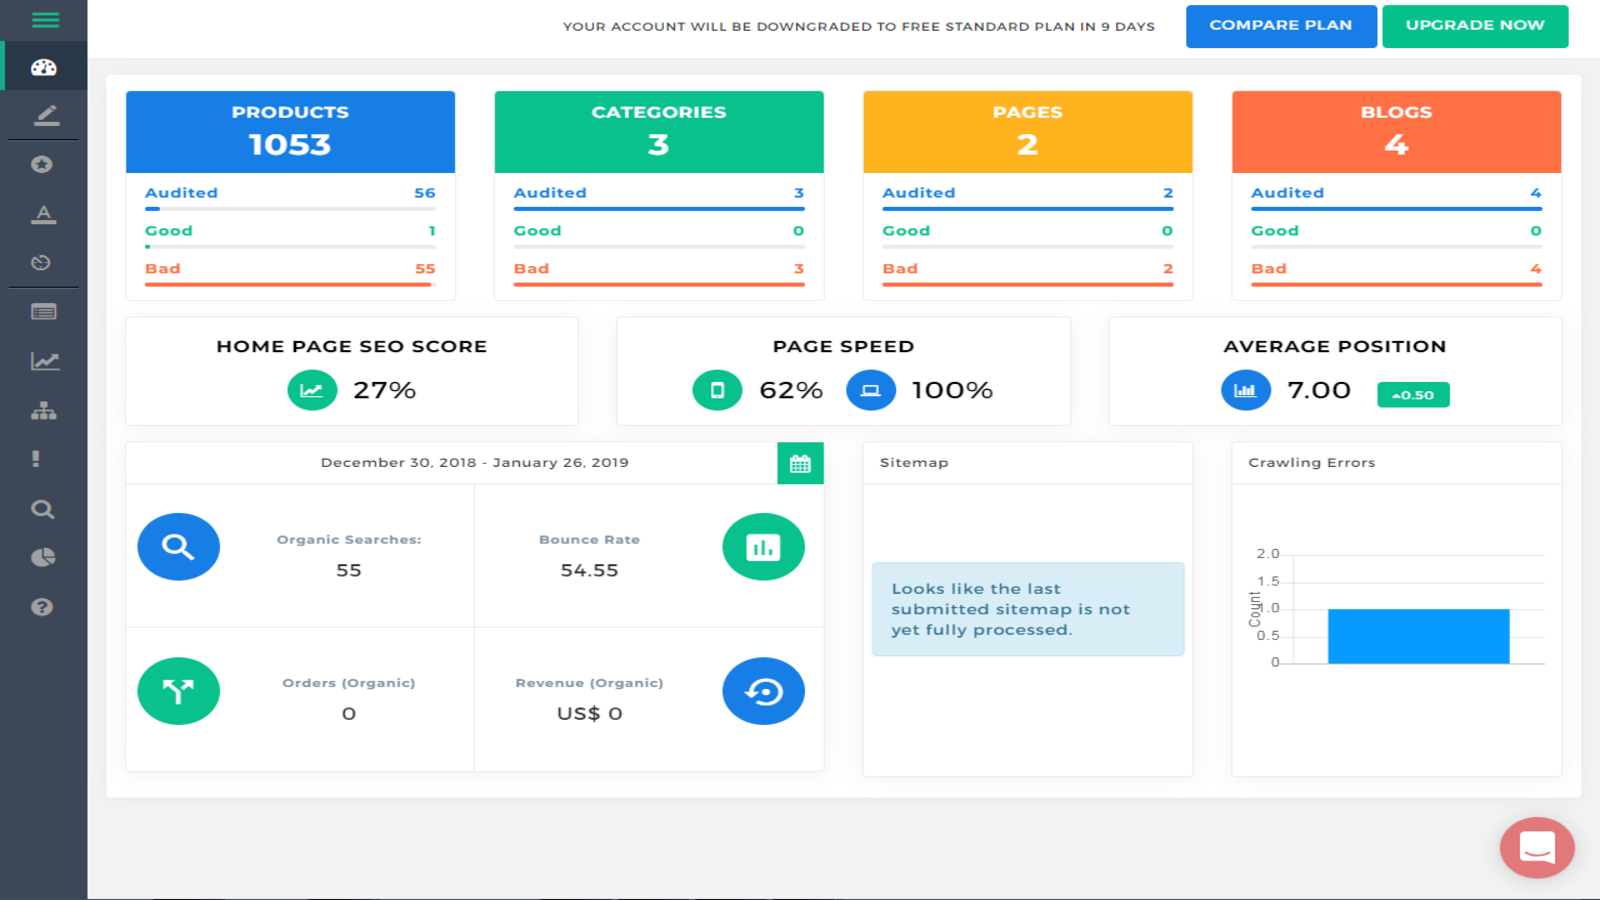This screenshot has height=900, width=1600.
Task: Open the star badge section in sidebar
Action: 42,164
